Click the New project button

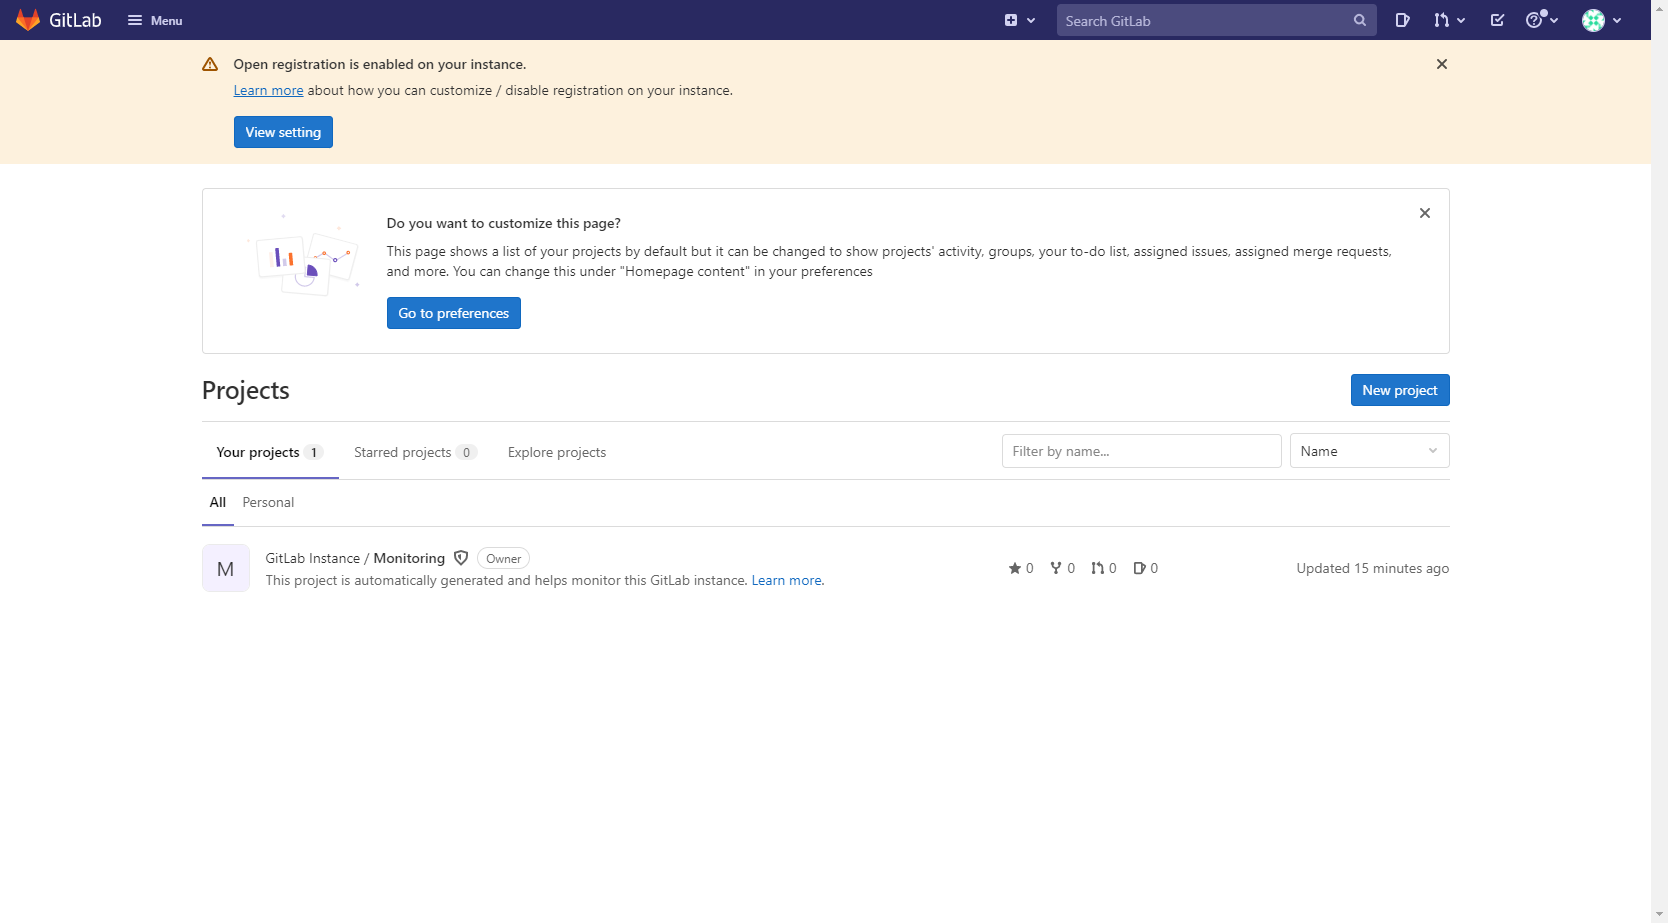point(1399,390)
